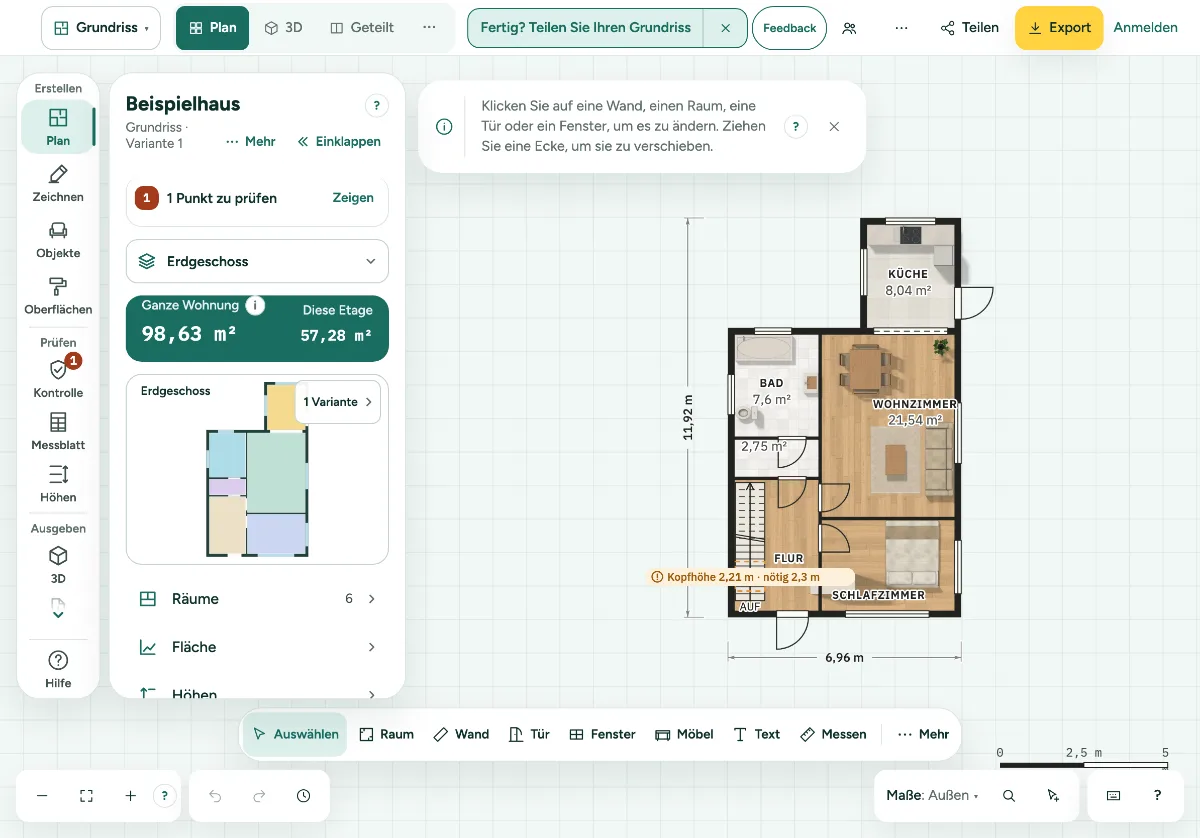Image resolution: width=1200 pixels, height=838 pixels.
Task: Click the magnifier search icon beside Maße
Action: click(1009, 796)
